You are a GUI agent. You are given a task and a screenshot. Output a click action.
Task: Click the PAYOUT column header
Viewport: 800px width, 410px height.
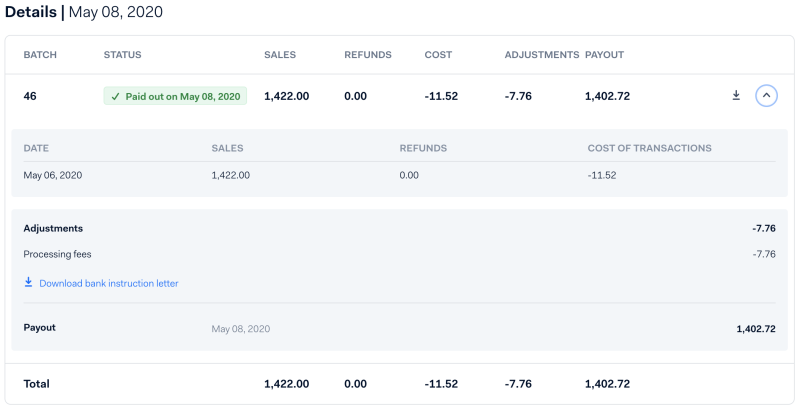604,55
